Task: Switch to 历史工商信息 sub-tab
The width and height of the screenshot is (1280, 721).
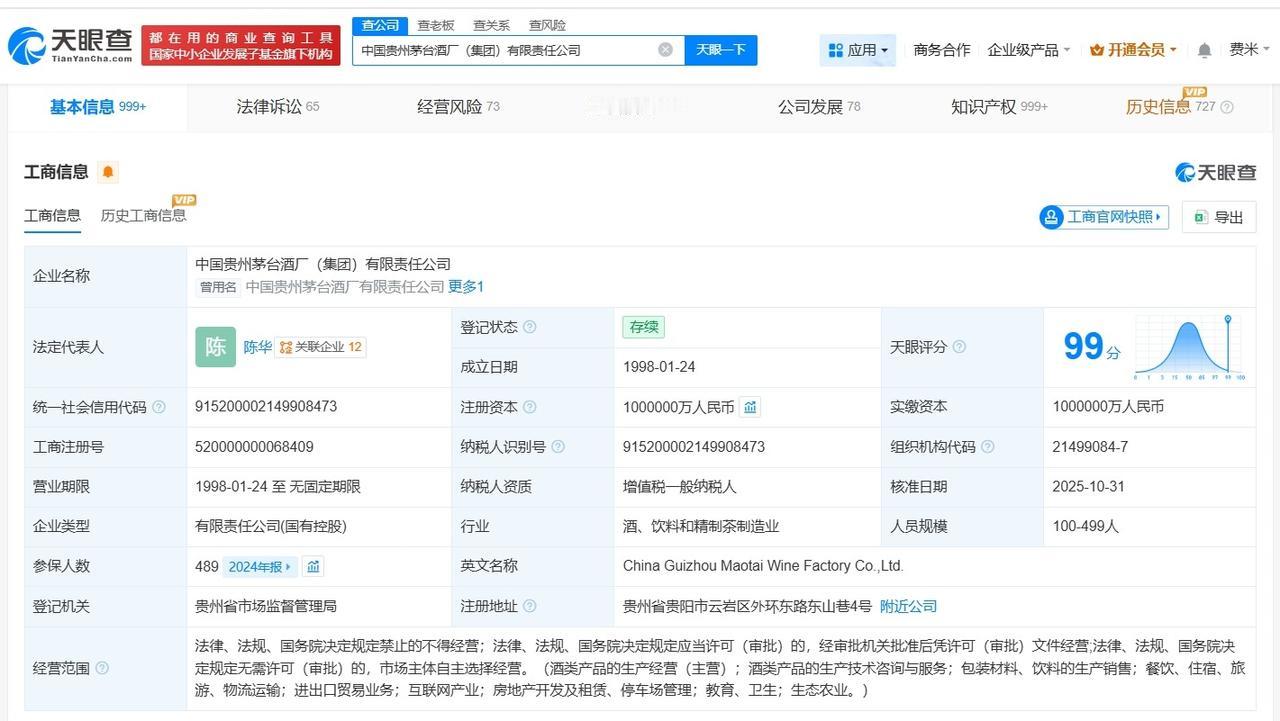Action: 143,216
